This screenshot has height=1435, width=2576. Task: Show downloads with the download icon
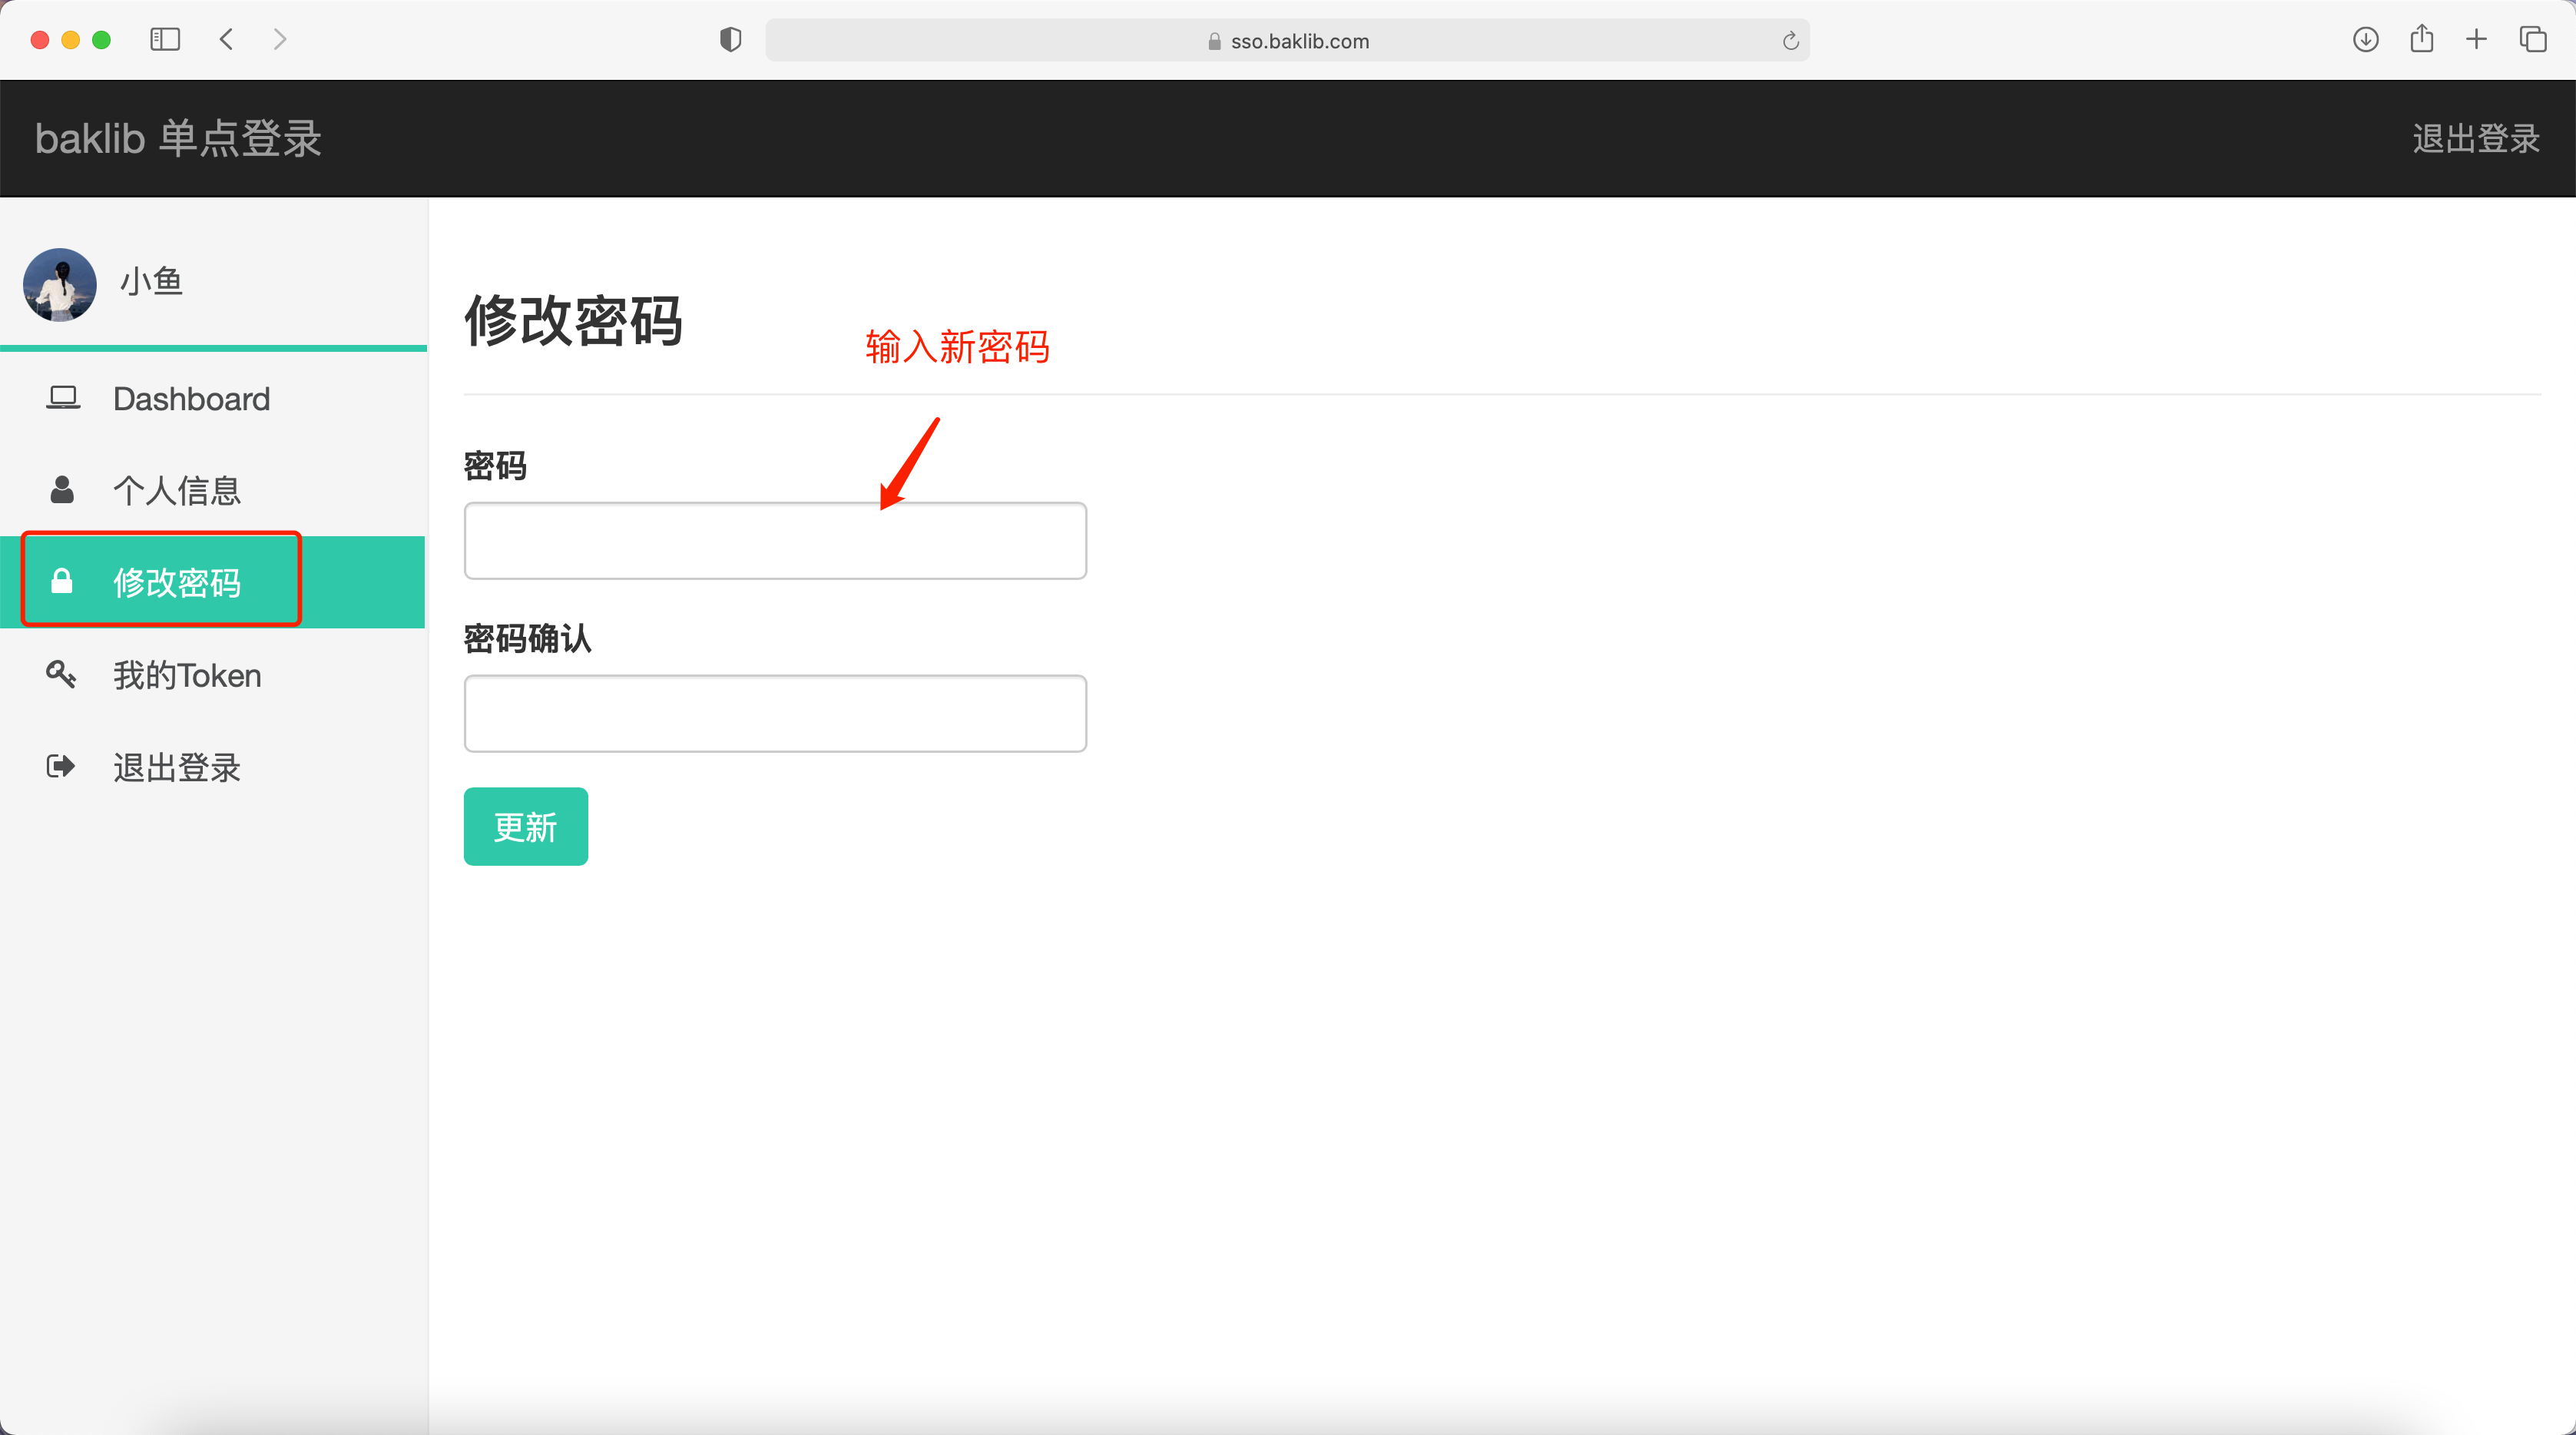pyautogui.click(x=2365, y=40)
